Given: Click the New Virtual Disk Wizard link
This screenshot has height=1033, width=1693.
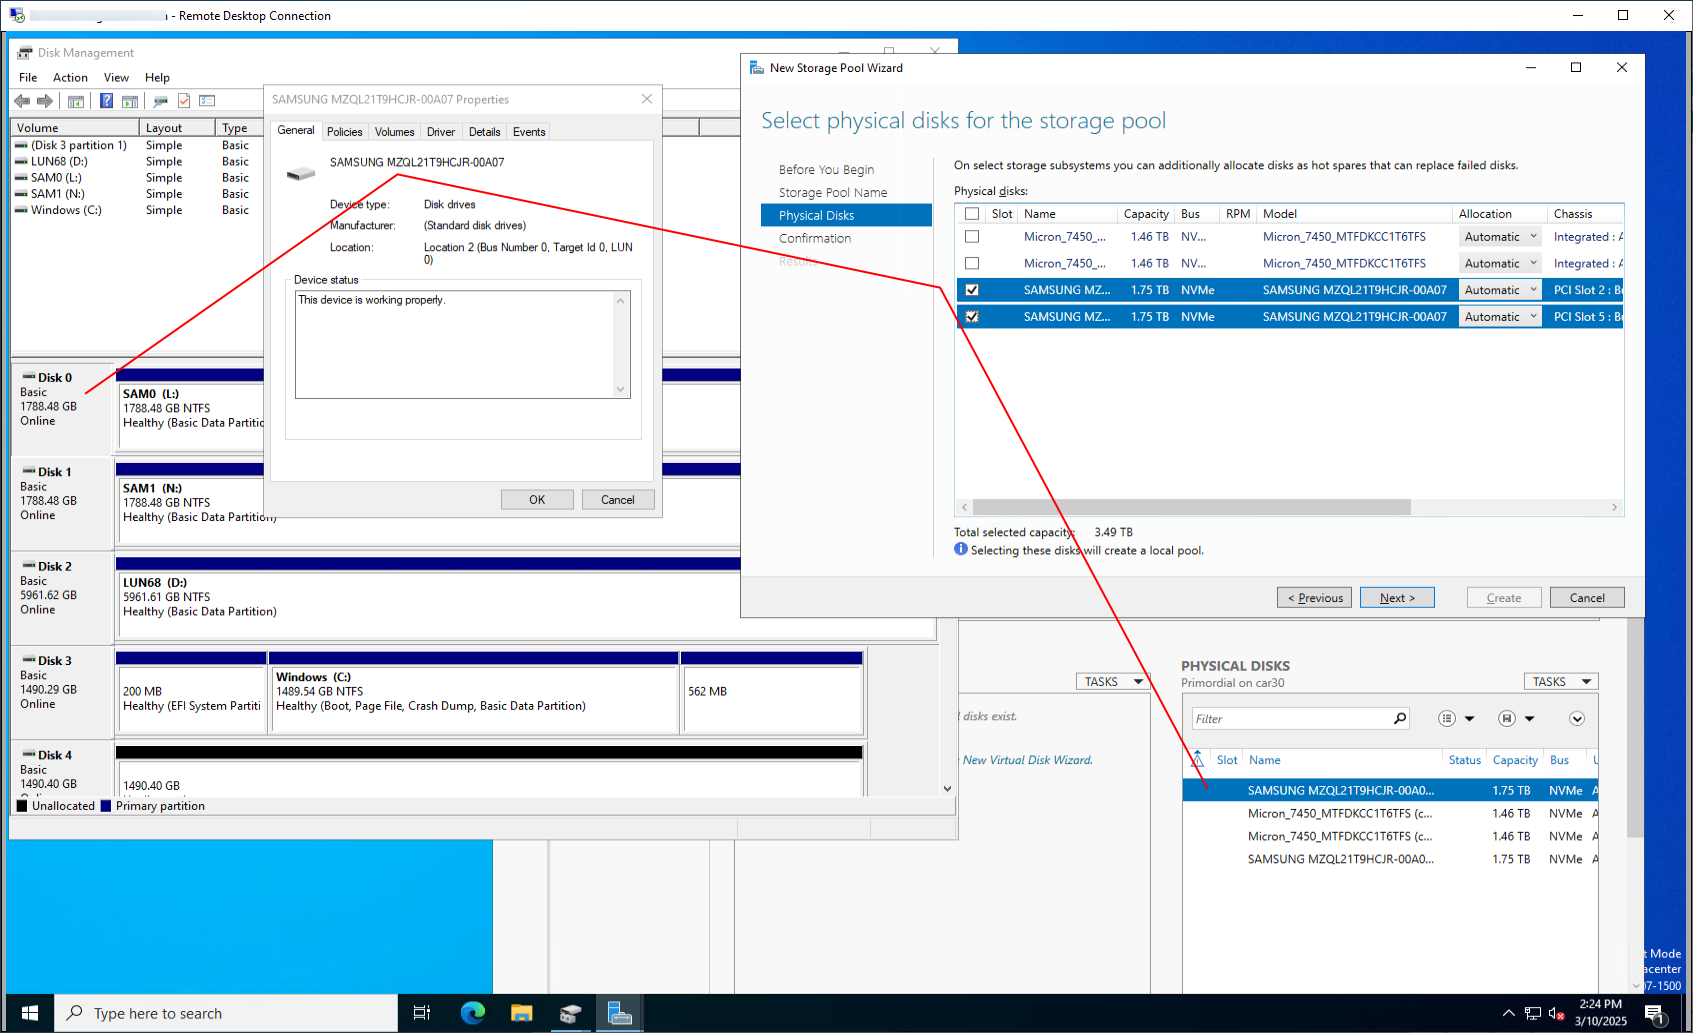Looking at the screenshot, I should click(1028, 760).
